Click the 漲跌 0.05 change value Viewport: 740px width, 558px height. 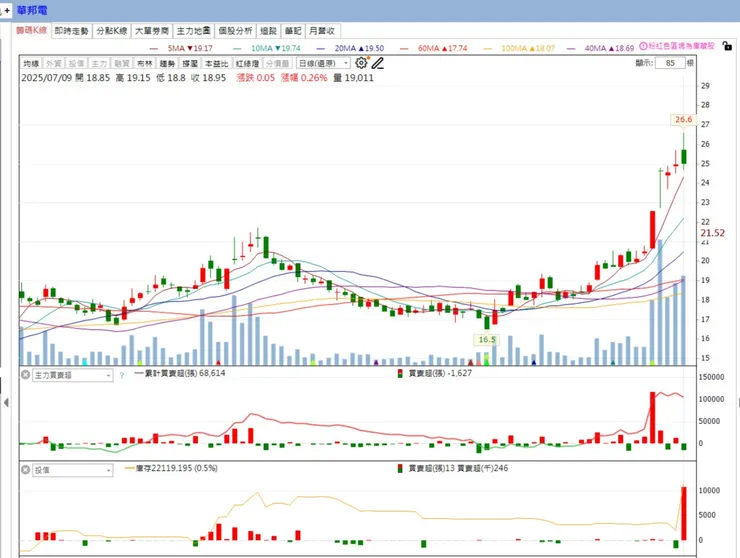(x=255, y=78)
